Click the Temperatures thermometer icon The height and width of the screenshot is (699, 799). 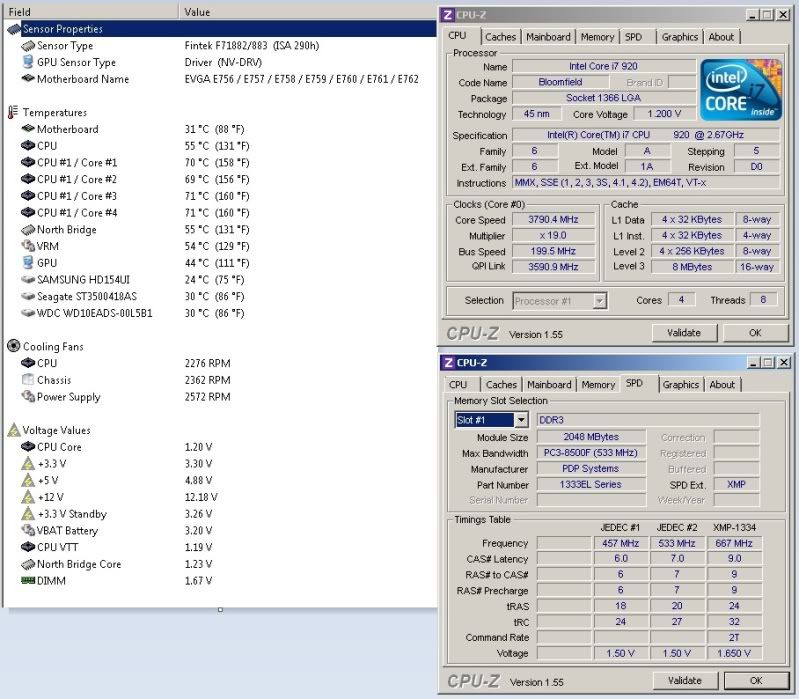coord(13,112)
